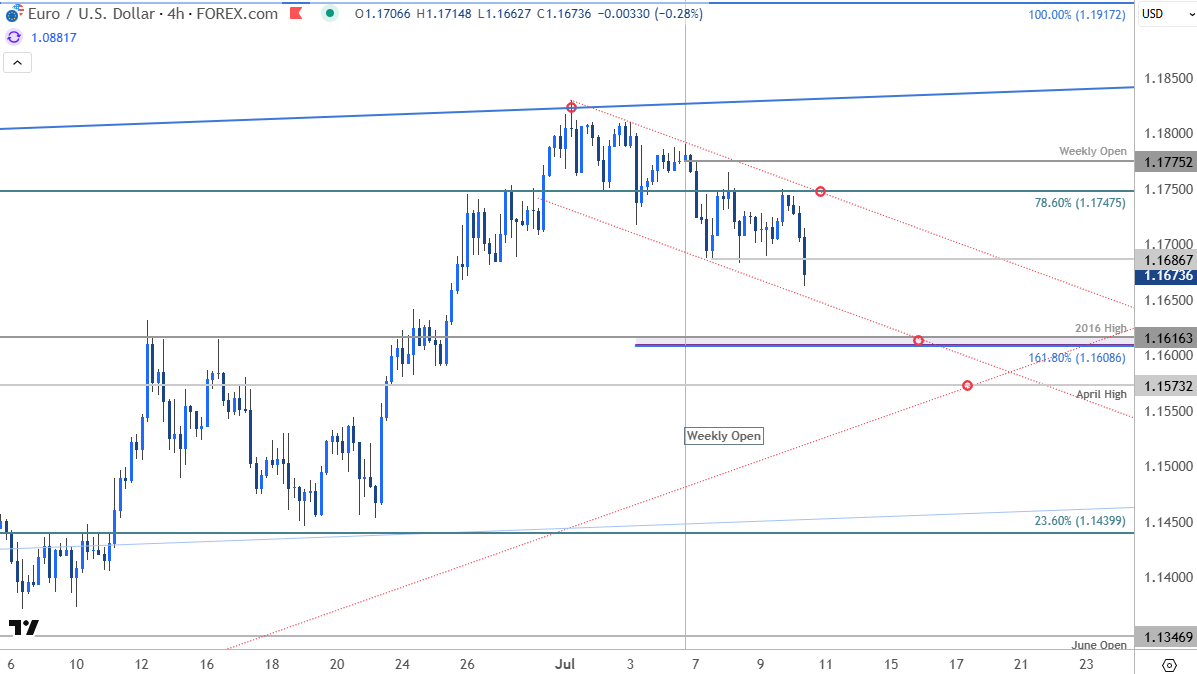
Task: Click the 161.80% Fibonacci level label
Action: coord(1077,357)
